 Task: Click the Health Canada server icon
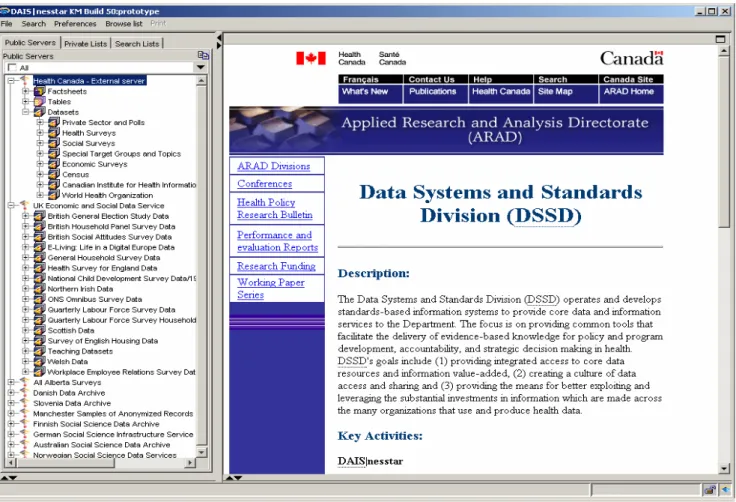tap(25, 81)
